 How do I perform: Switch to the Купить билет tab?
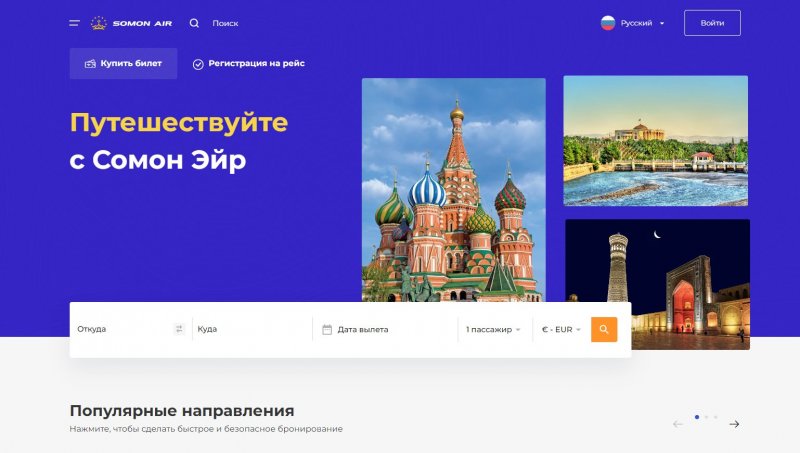[x=123, y=63]
